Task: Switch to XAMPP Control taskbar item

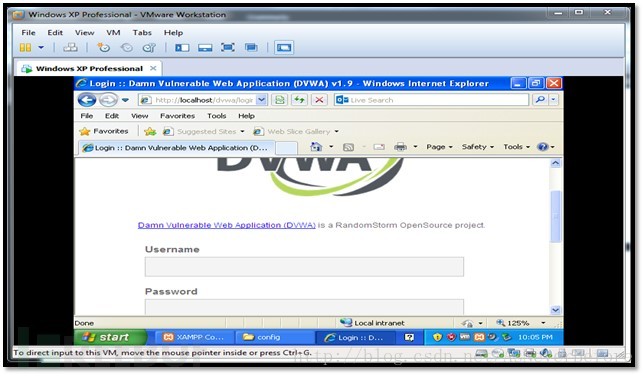Action: coord(193,337)
